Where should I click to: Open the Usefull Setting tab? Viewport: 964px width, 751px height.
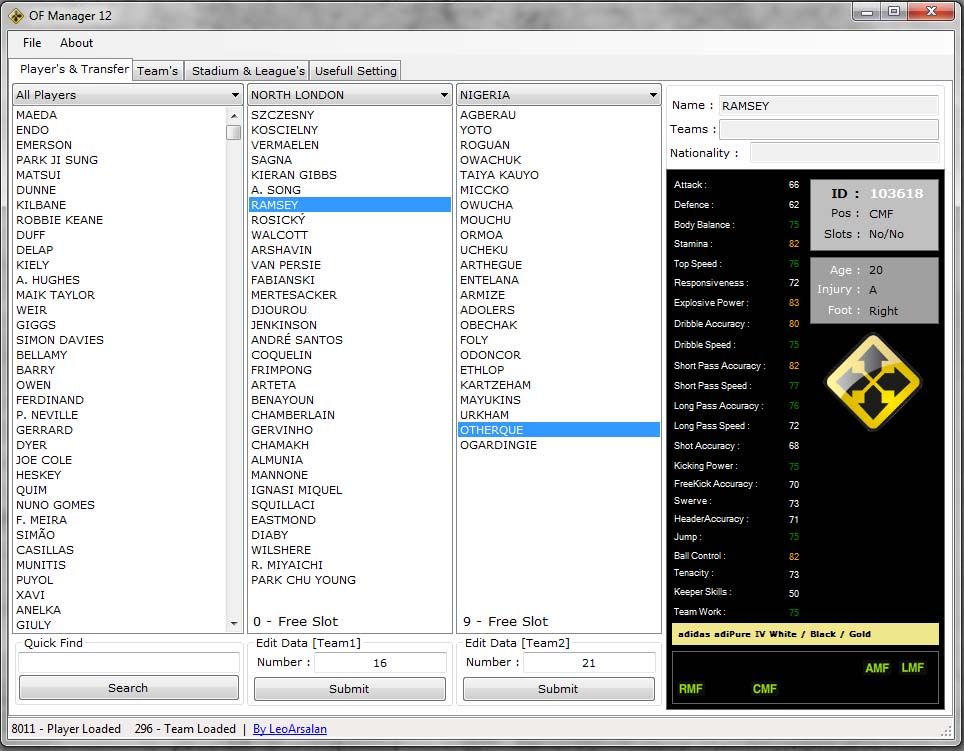355,71
